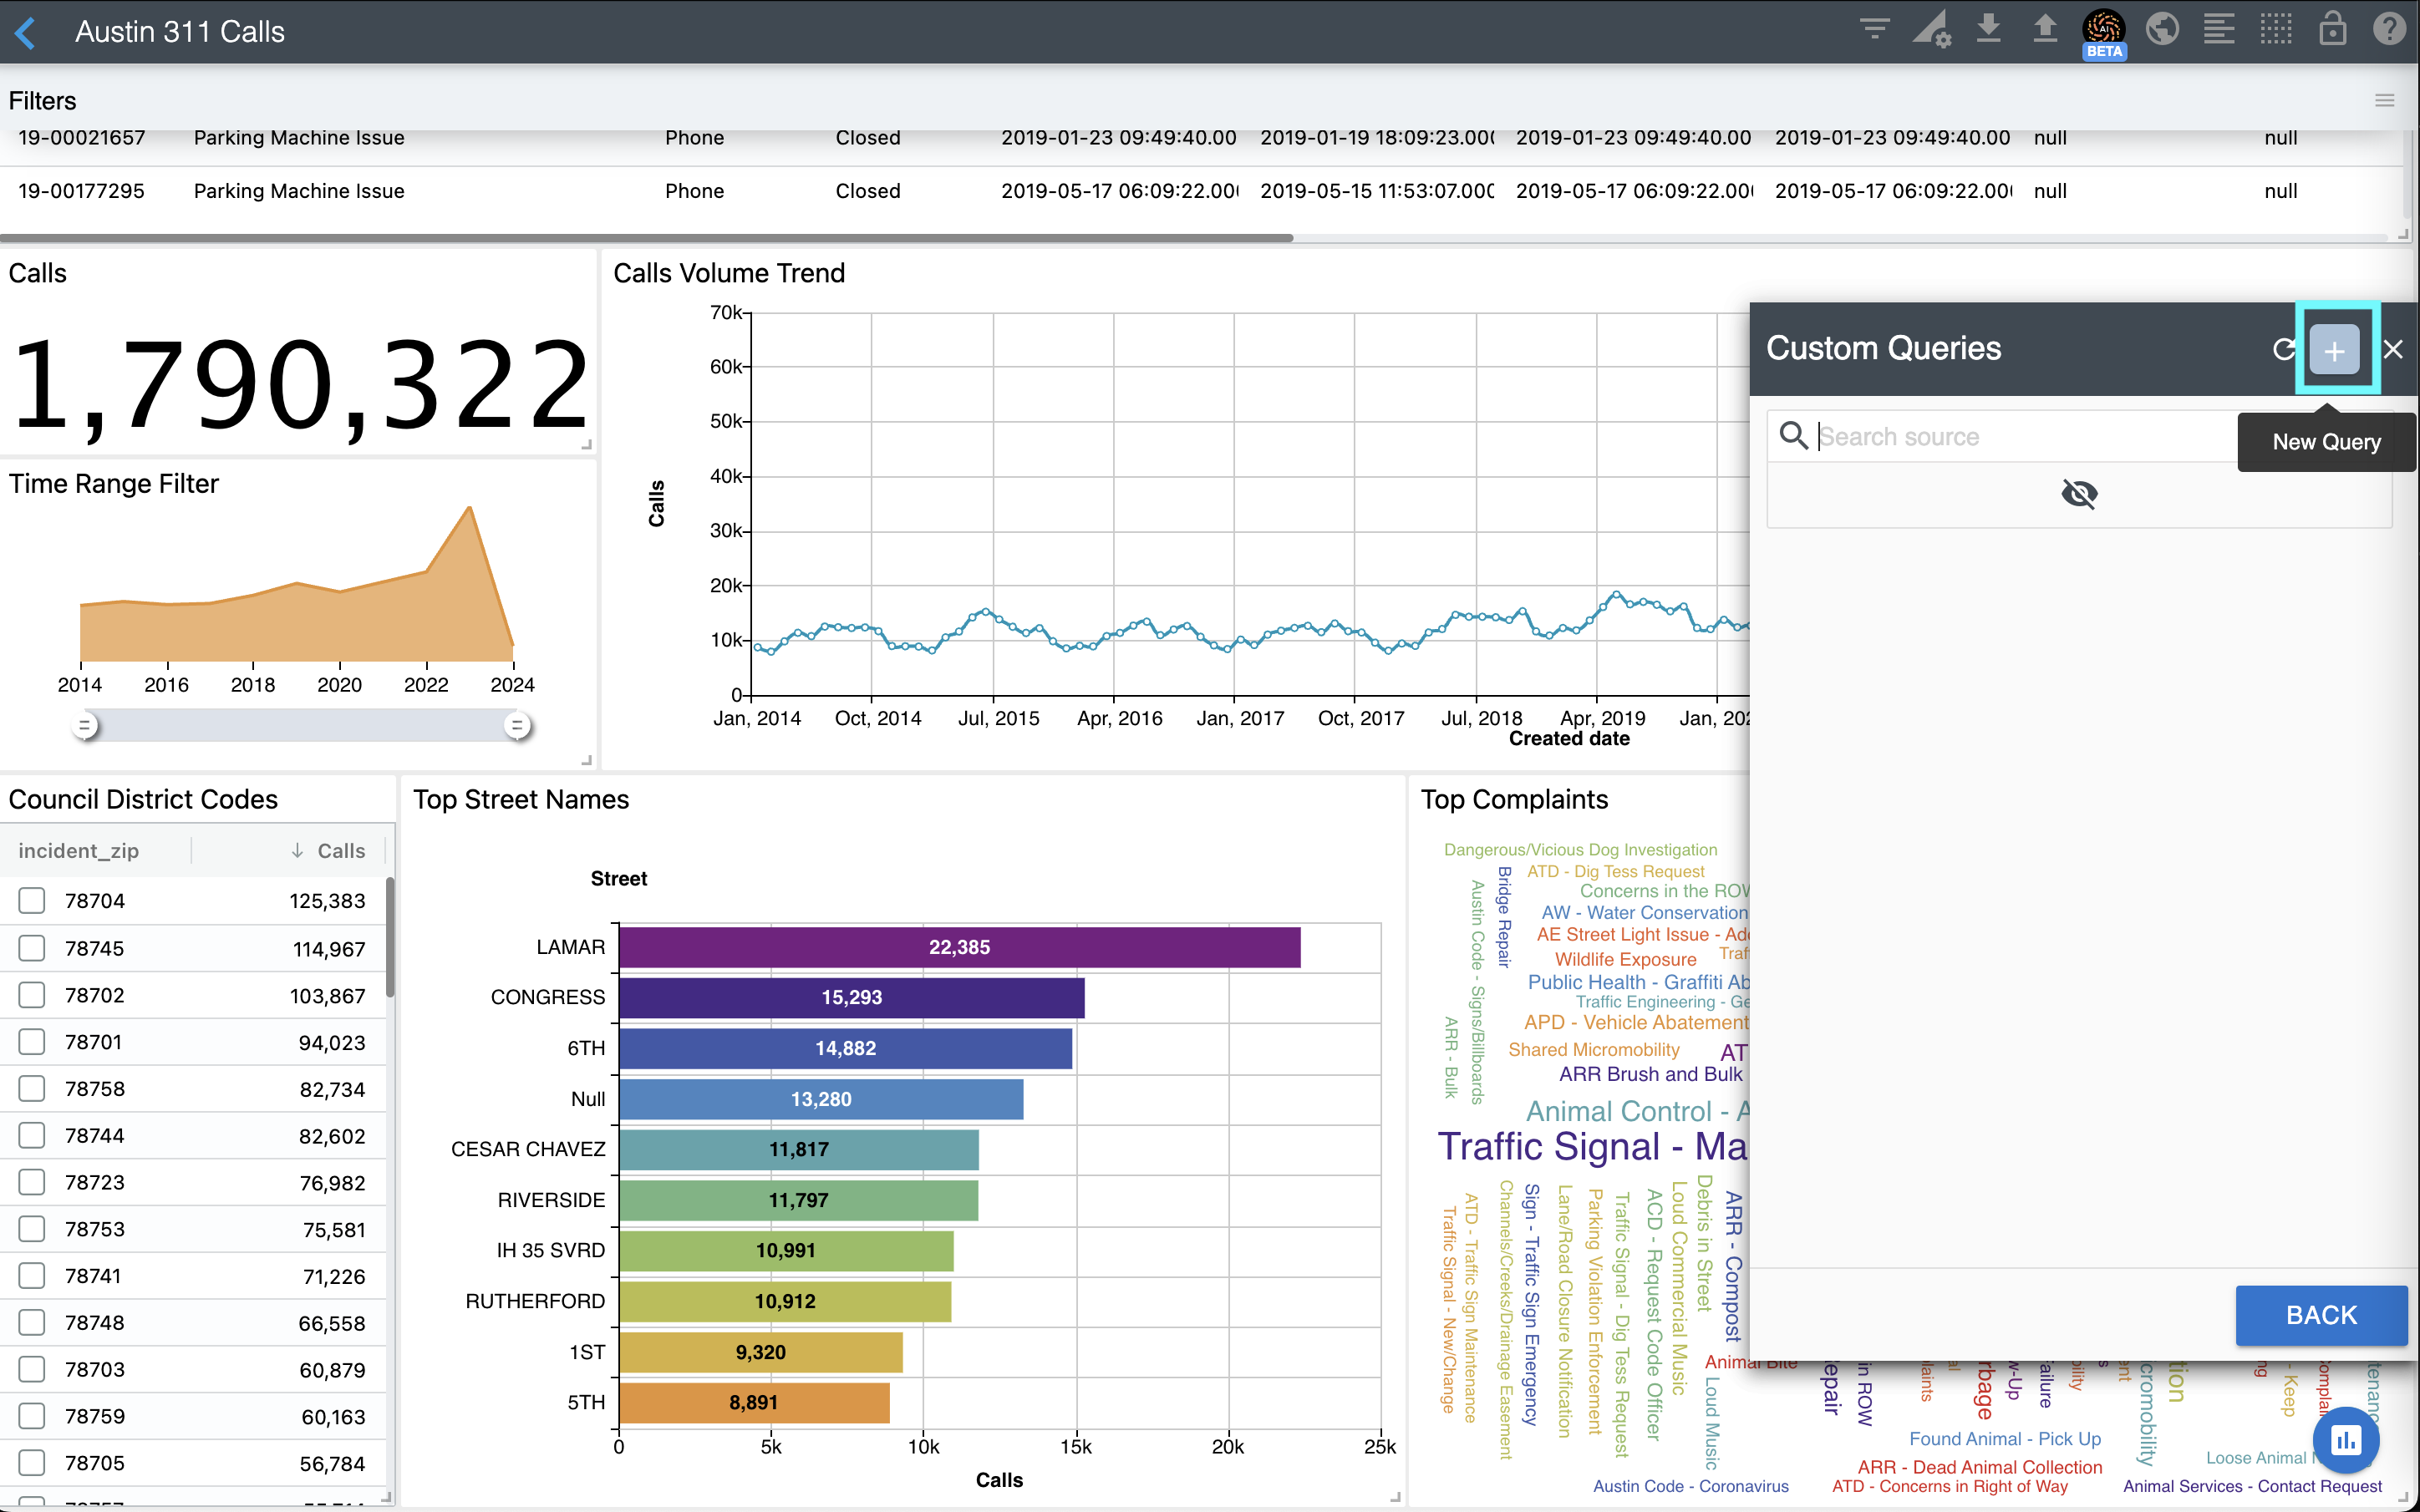Click the globe sharing icon
Image resolution: width=2420 pixels, height=1512 pixels.
pos(2163,30)
